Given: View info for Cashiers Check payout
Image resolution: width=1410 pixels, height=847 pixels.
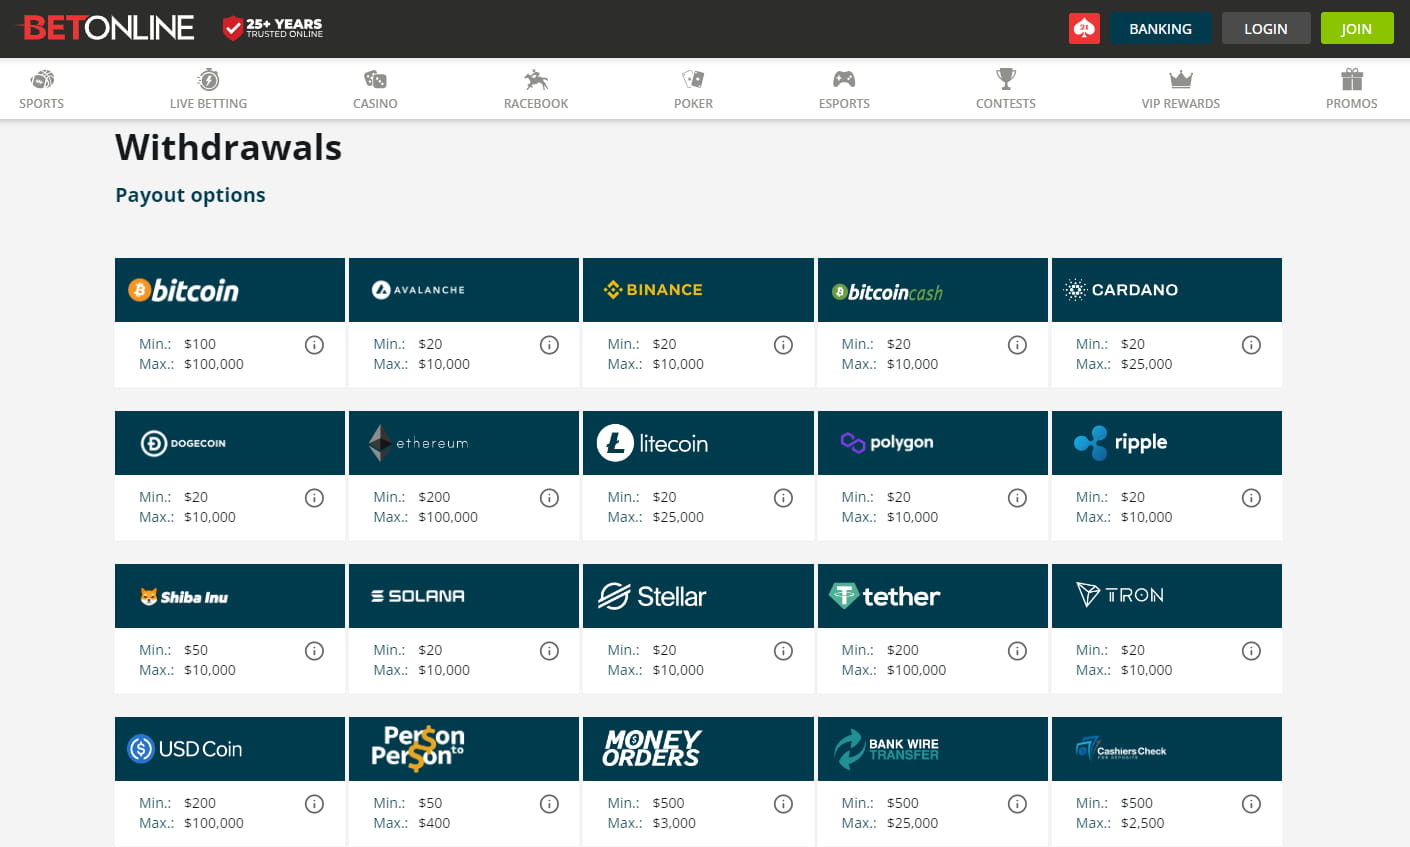Looking at the screenshot, I should click(x=1251, y=804).
